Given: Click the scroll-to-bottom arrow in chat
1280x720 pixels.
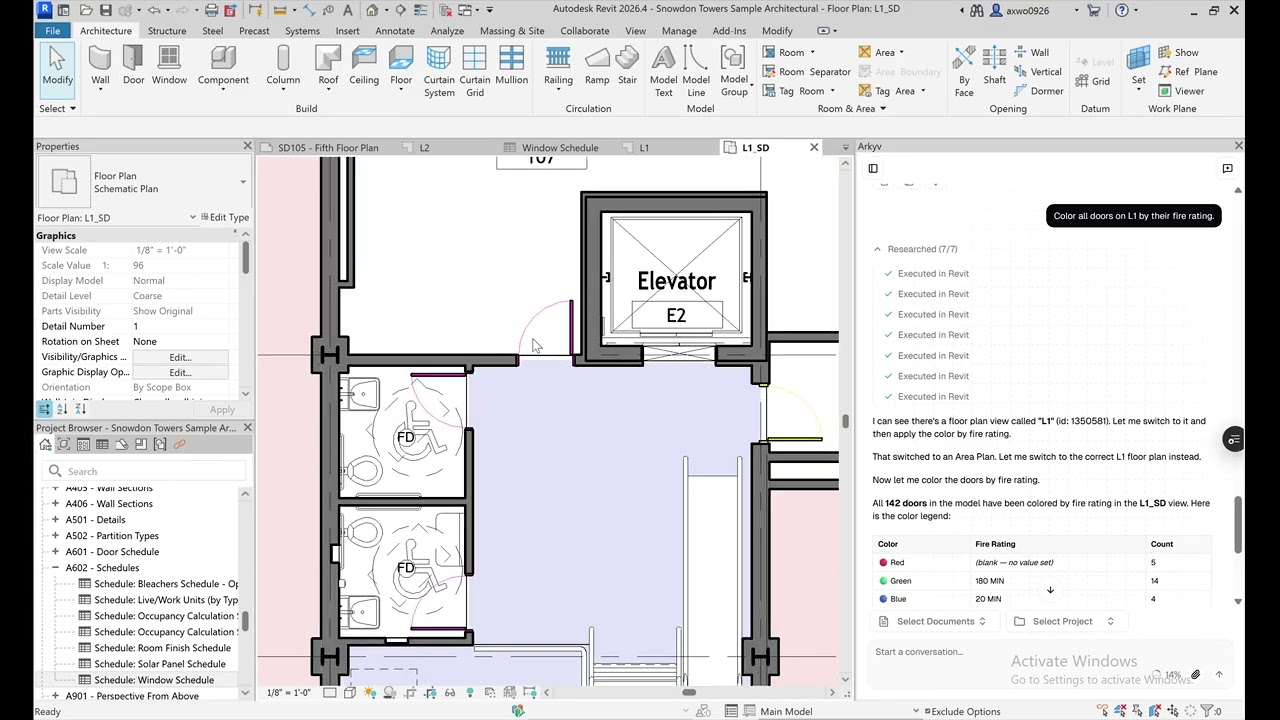Looking at the screenshot, I should tap(1050, 590).
